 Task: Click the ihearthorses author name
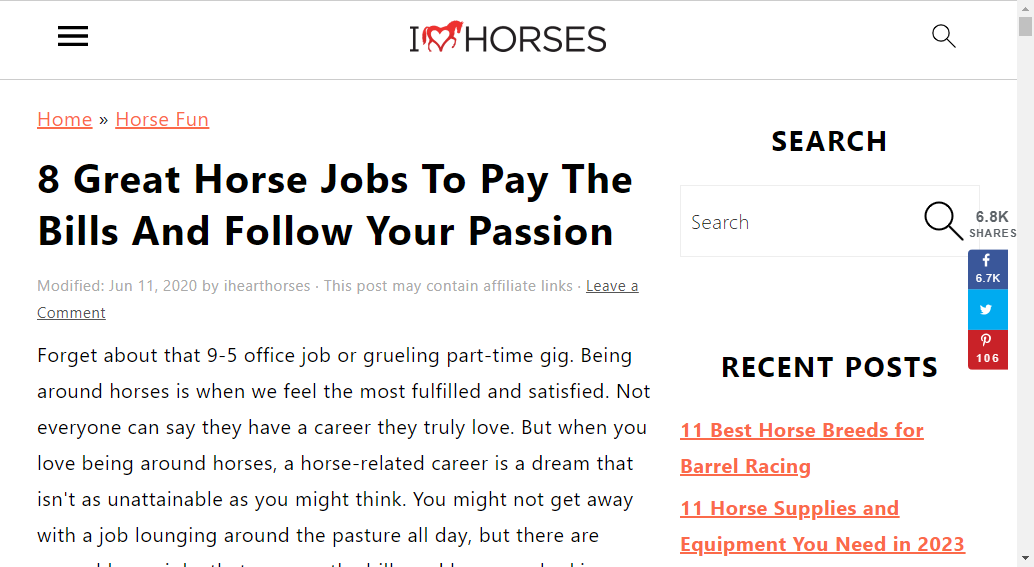[267, 286]
